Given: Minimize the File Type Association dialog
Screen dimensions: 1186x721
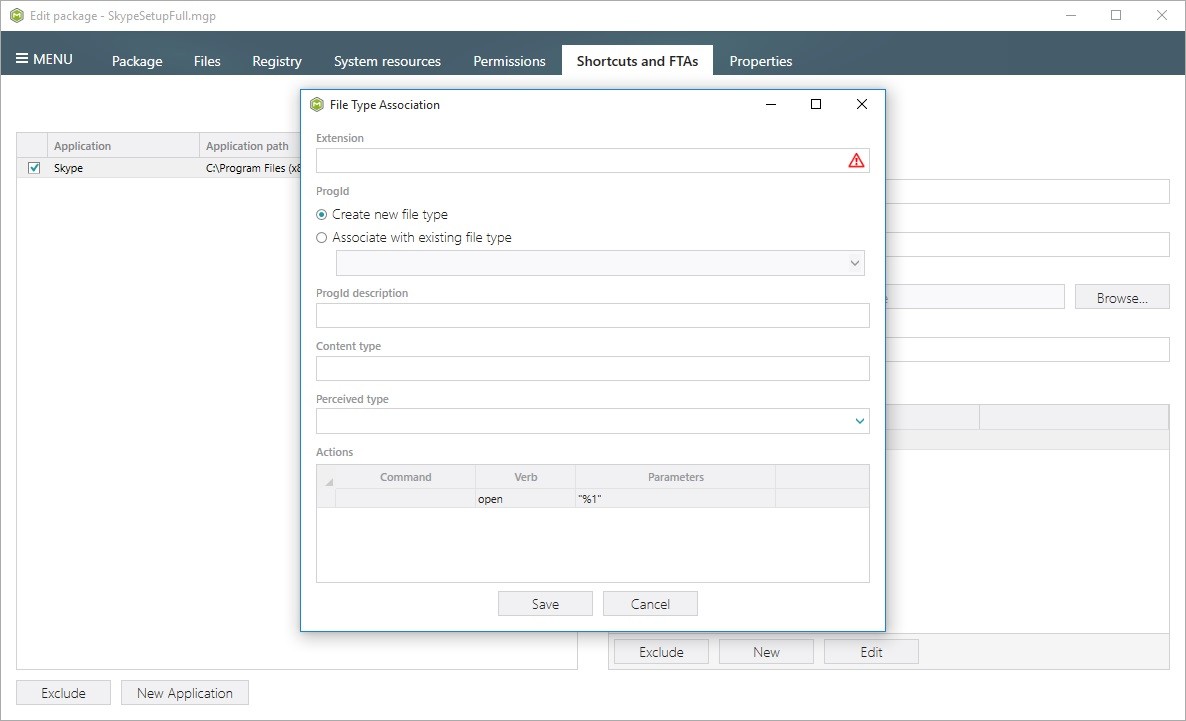Looking at the screenshot, I should [771, 104].
